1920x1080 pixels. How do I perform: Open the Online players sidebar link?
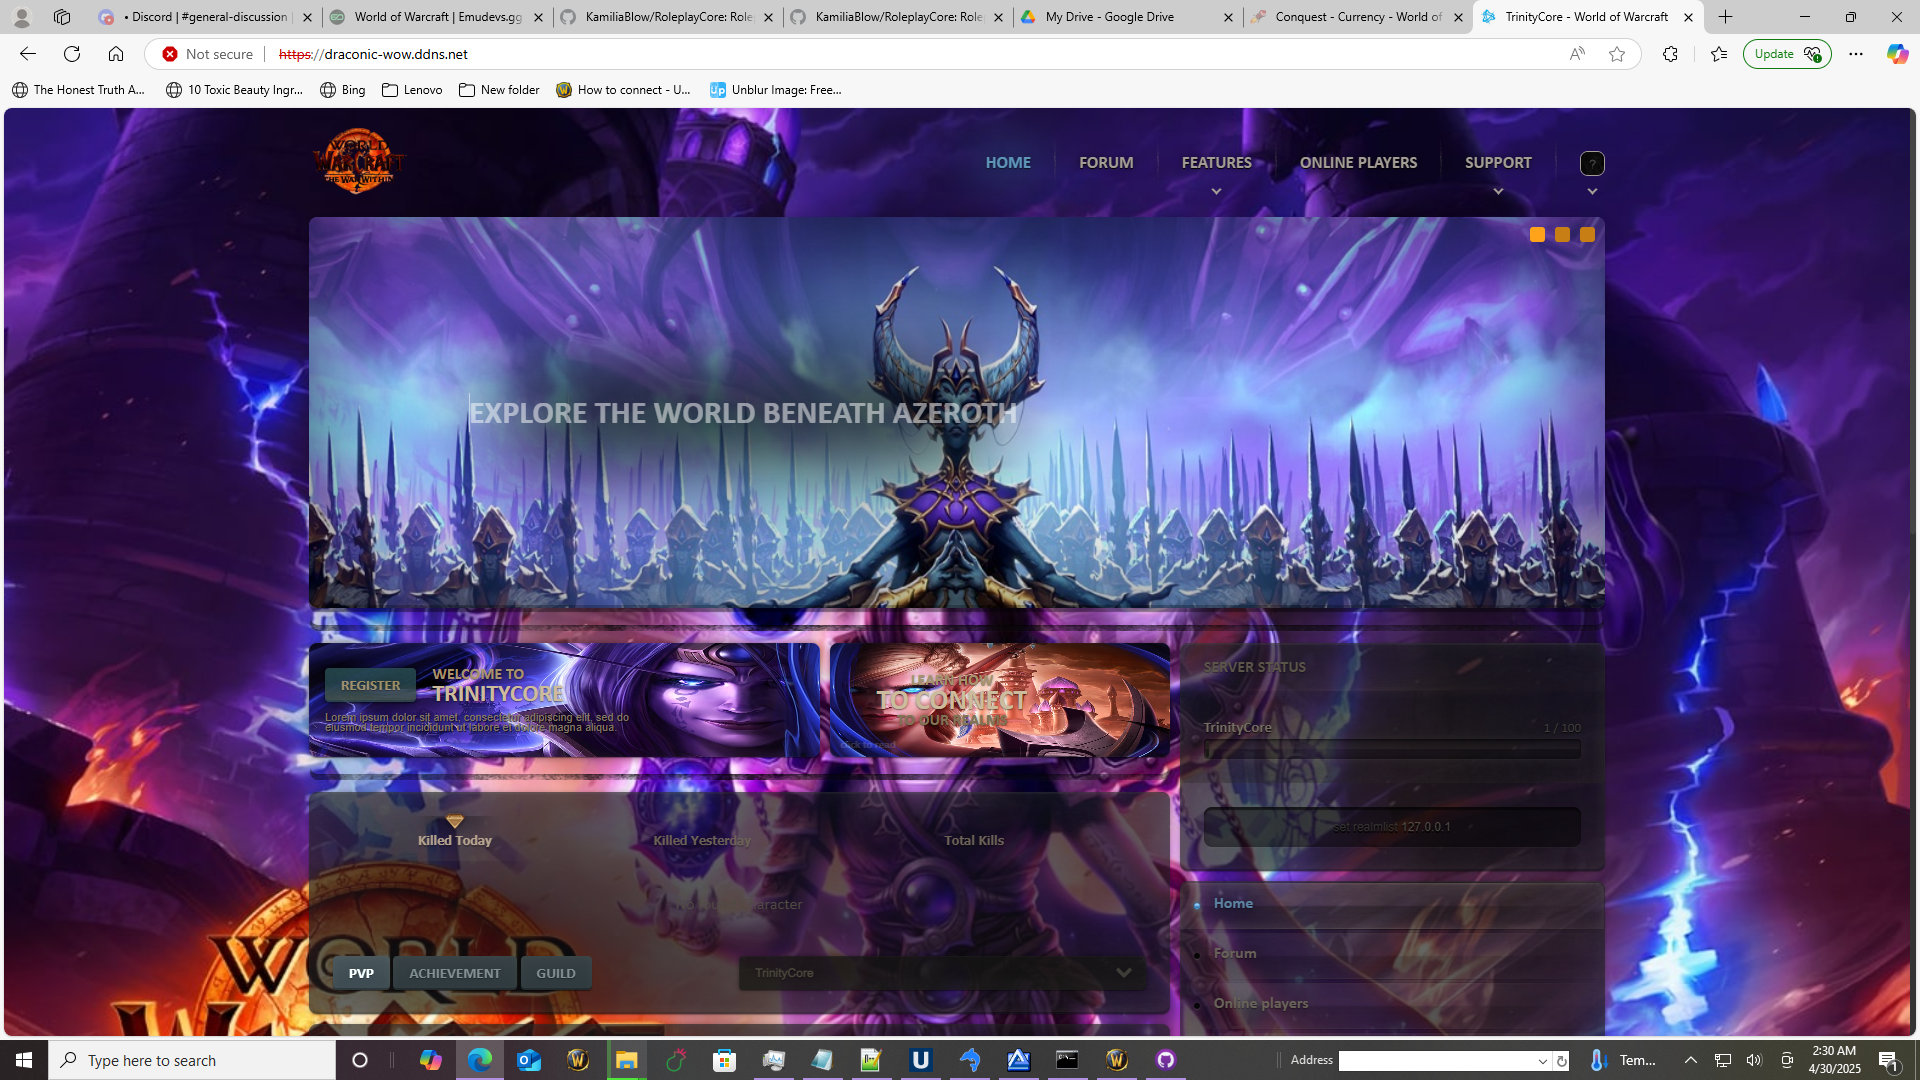tap(1261, 1003)
